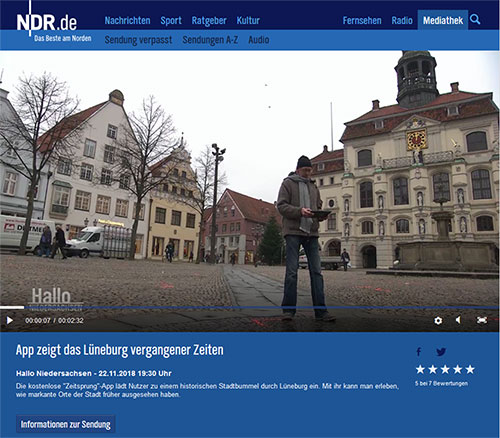Click the video frame of Lüneburg square
This screenshot has width=500, height=438.
pyautogui.click(x=249, y=178)
